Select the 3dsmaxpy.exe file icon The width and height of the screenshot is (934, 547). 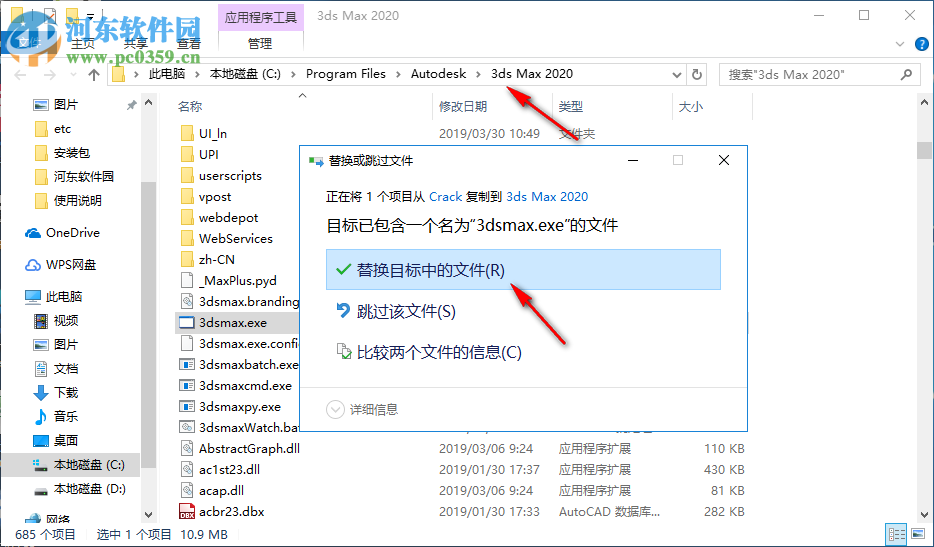(187, 406)
